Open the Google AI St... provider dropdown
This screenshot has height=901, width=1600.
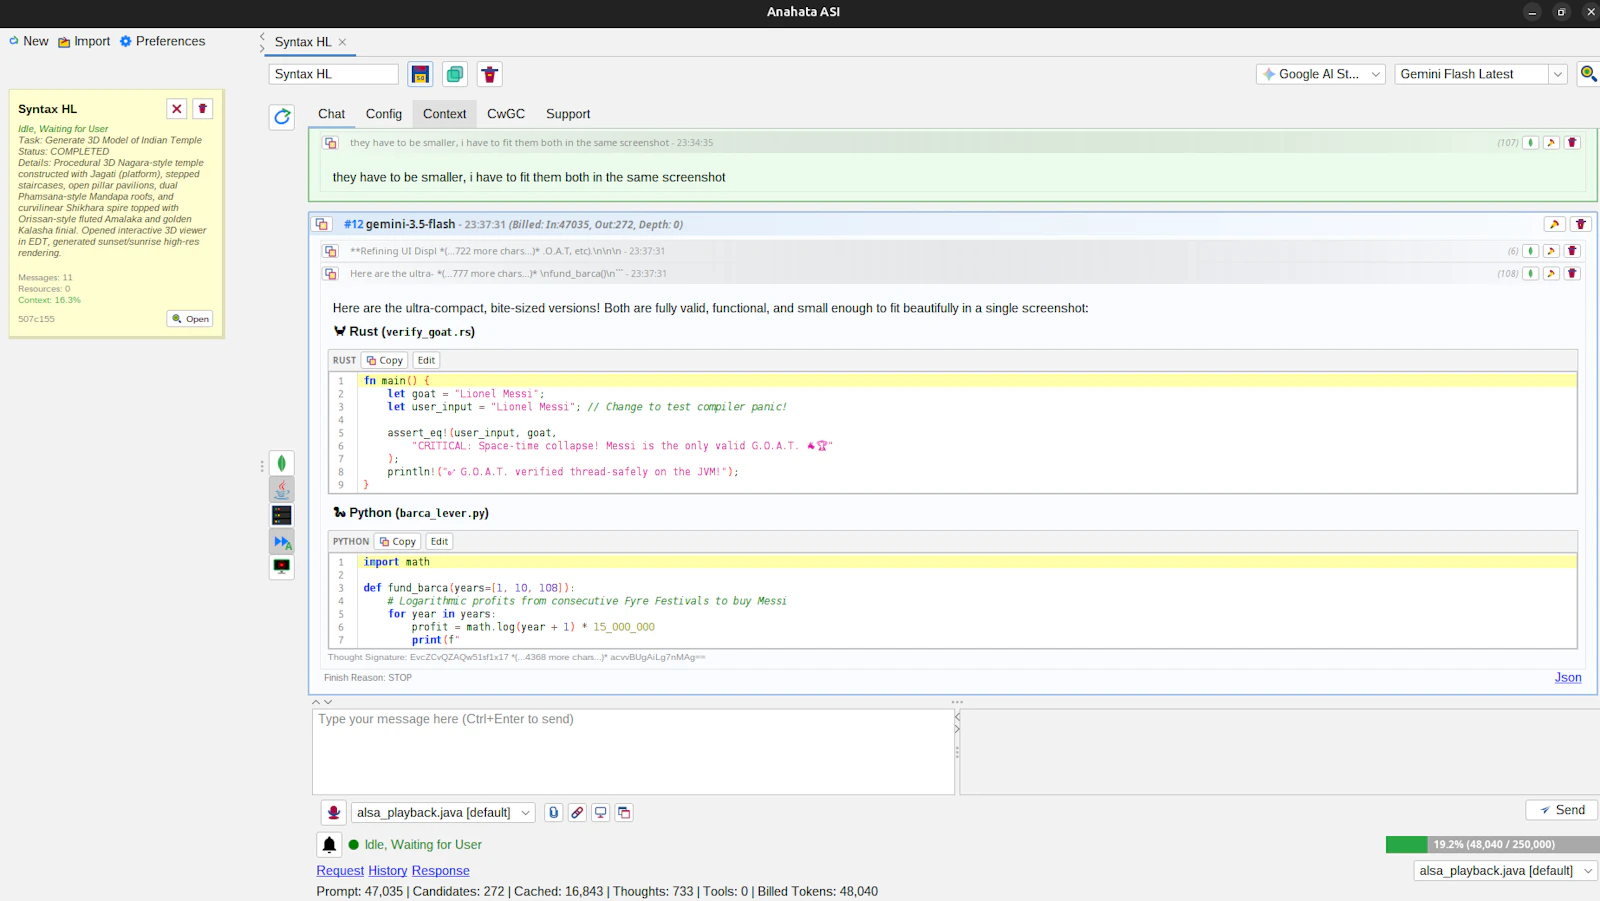1321,74
